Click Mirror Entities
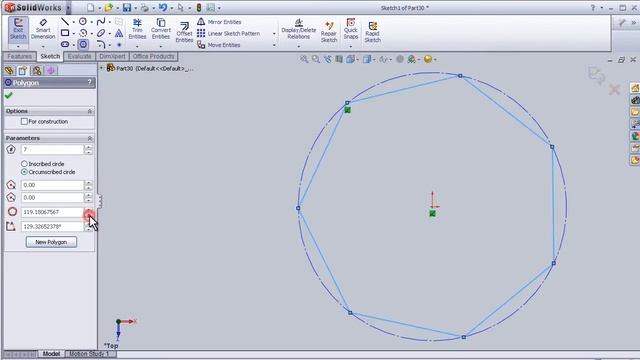The width and height of the screenshot is (640, 360). [x=219, y=22]
